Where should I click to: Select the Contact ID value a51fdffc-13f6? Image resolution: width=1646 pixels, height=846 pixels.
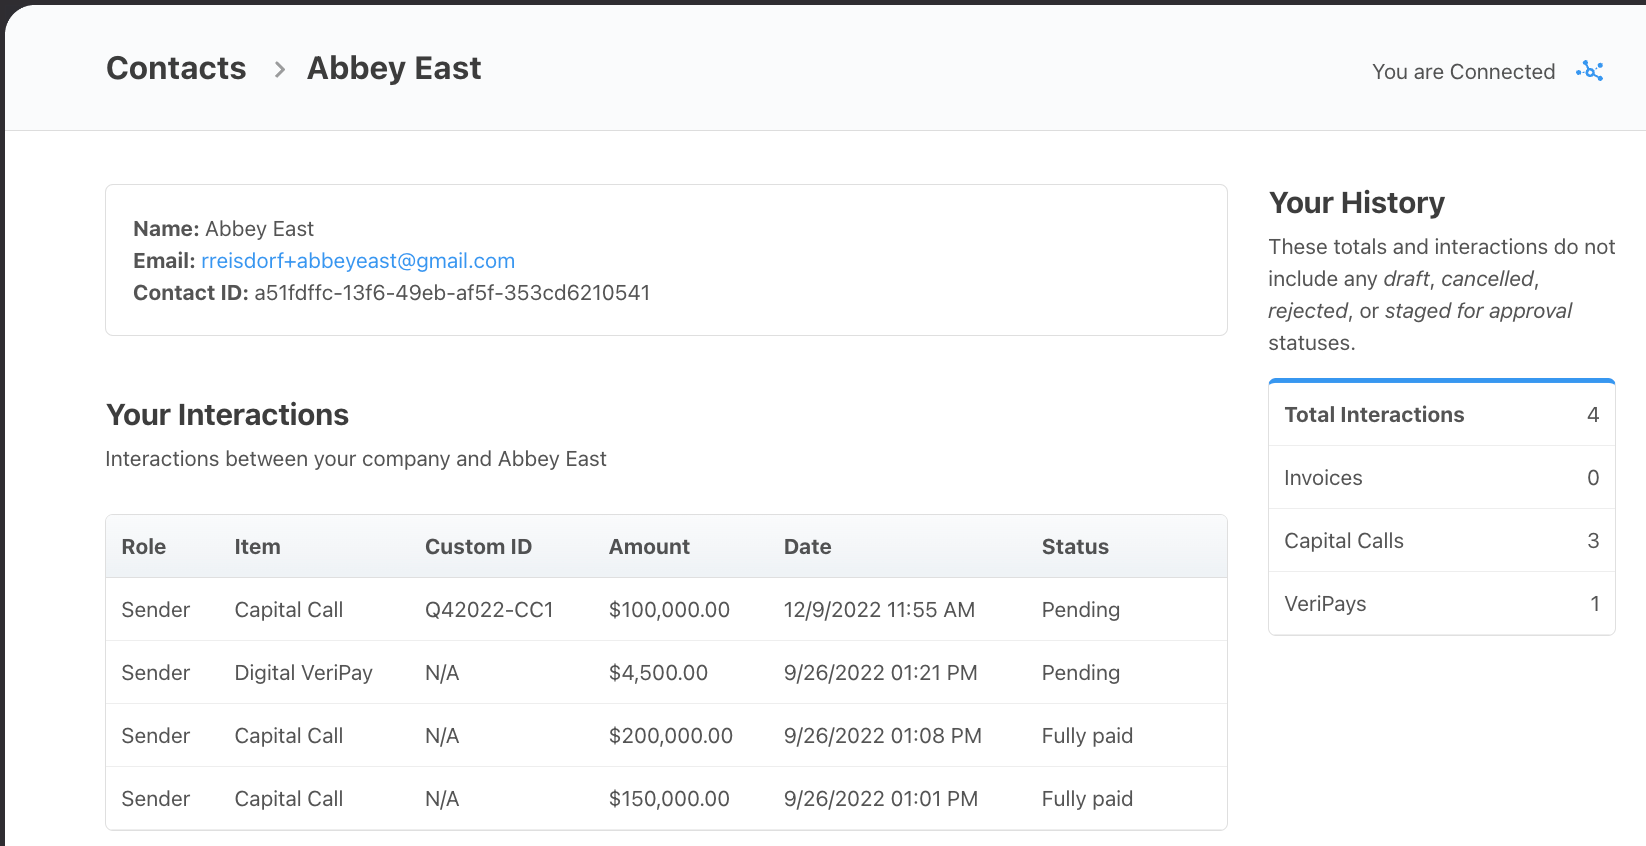[x=452, y=293]
